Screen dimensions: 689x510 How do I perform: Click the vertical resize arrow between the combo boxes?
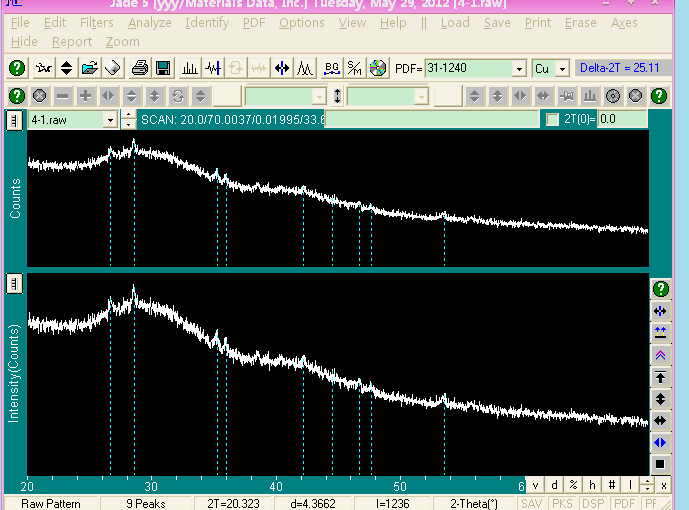click(337, 96)
